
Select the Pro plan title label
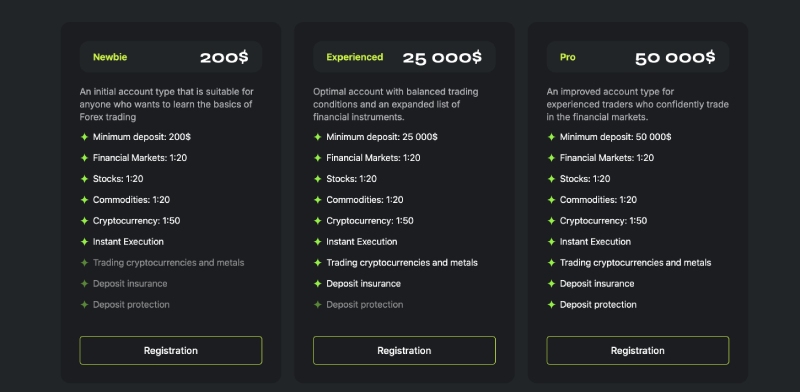(567, 57)
